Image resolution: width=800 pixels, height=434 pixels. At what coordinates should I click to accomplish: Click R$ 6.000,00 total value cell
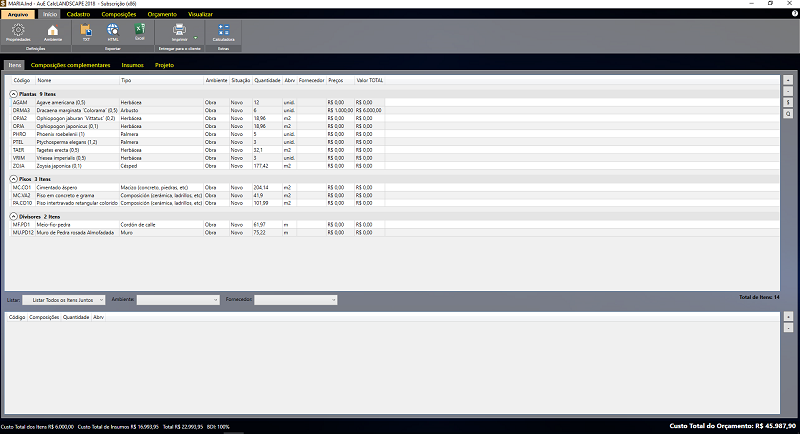coord(369,110)
